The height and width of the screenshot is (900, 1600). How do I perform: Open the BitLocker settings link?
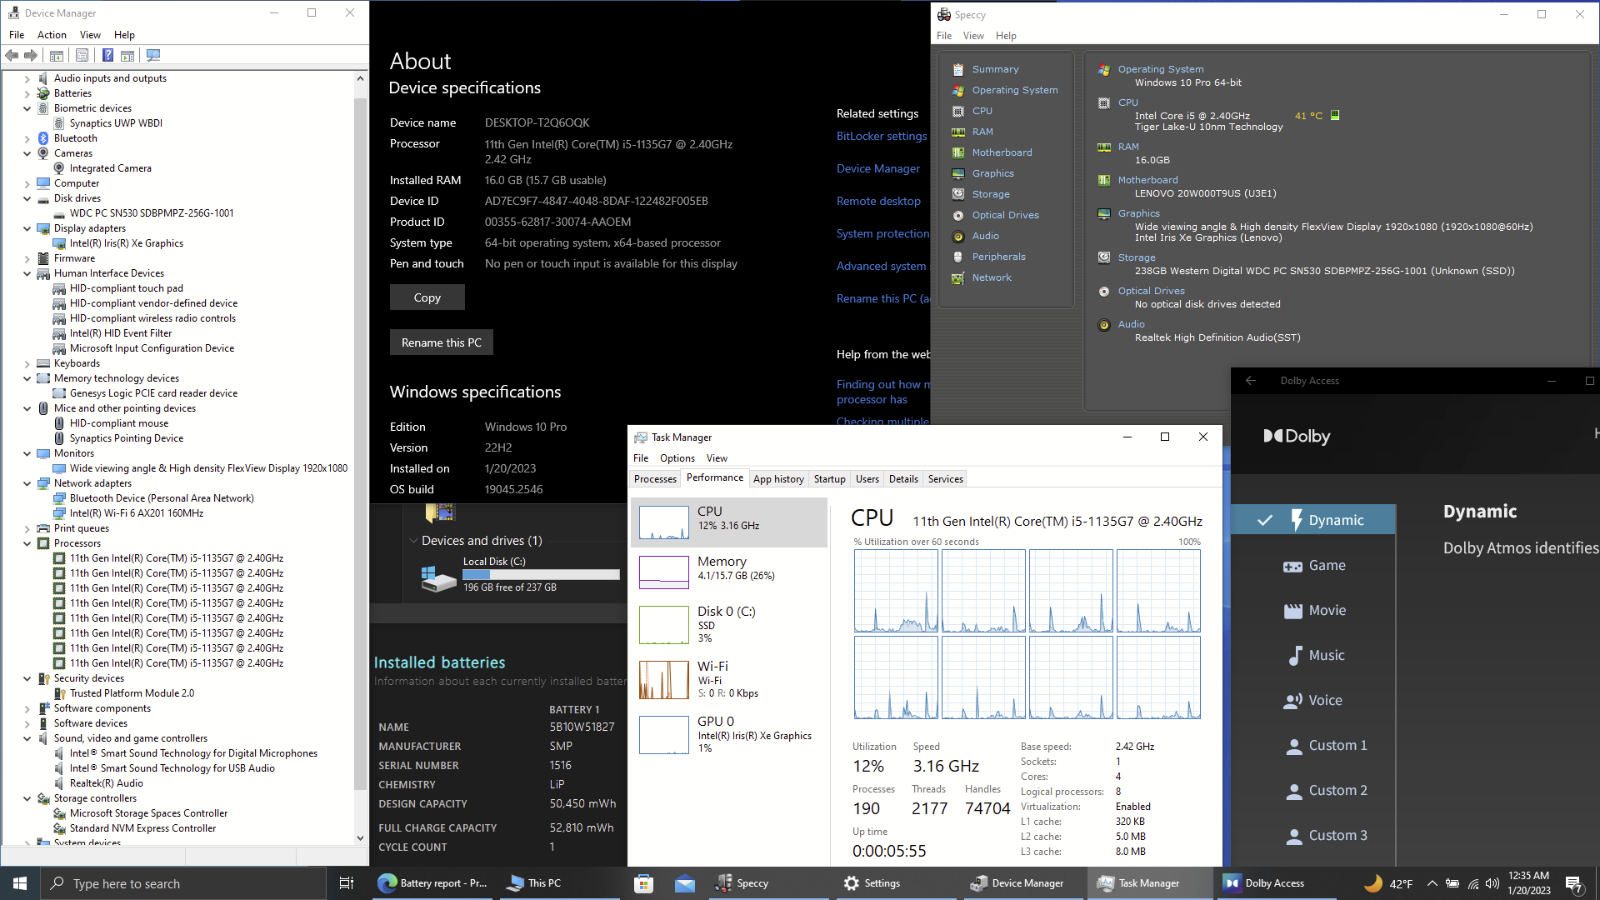pyautogui.click(x=882, y=136)
